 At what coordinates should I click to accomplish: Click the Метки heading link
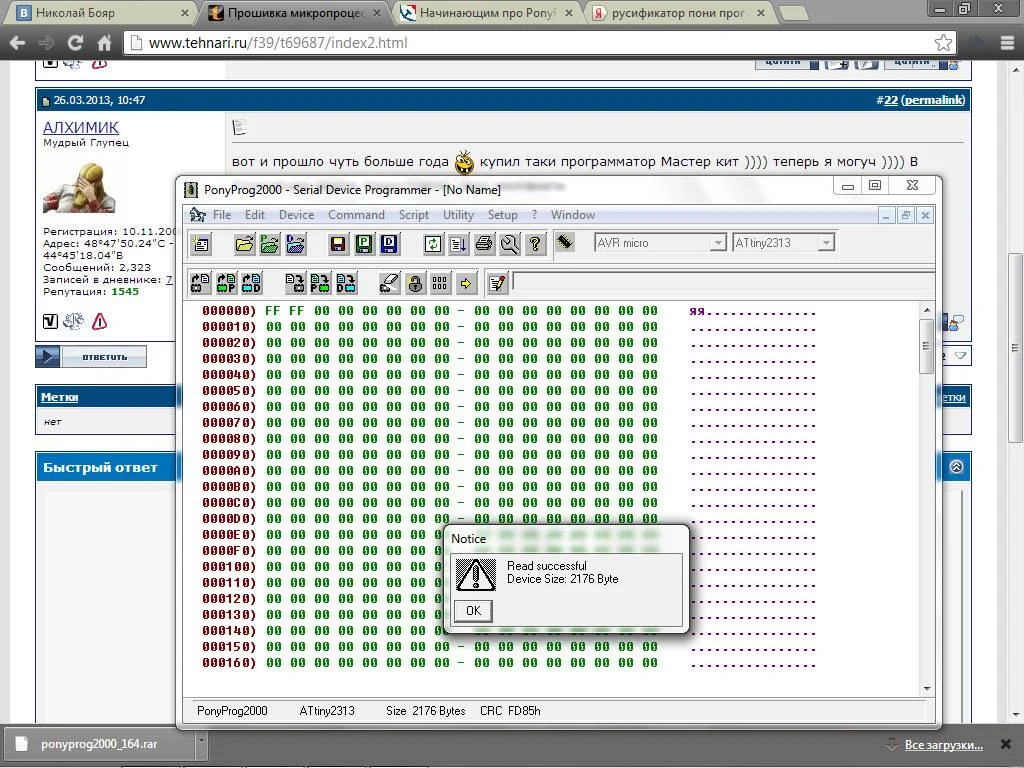pyautogui.click(x=59, y=397)
